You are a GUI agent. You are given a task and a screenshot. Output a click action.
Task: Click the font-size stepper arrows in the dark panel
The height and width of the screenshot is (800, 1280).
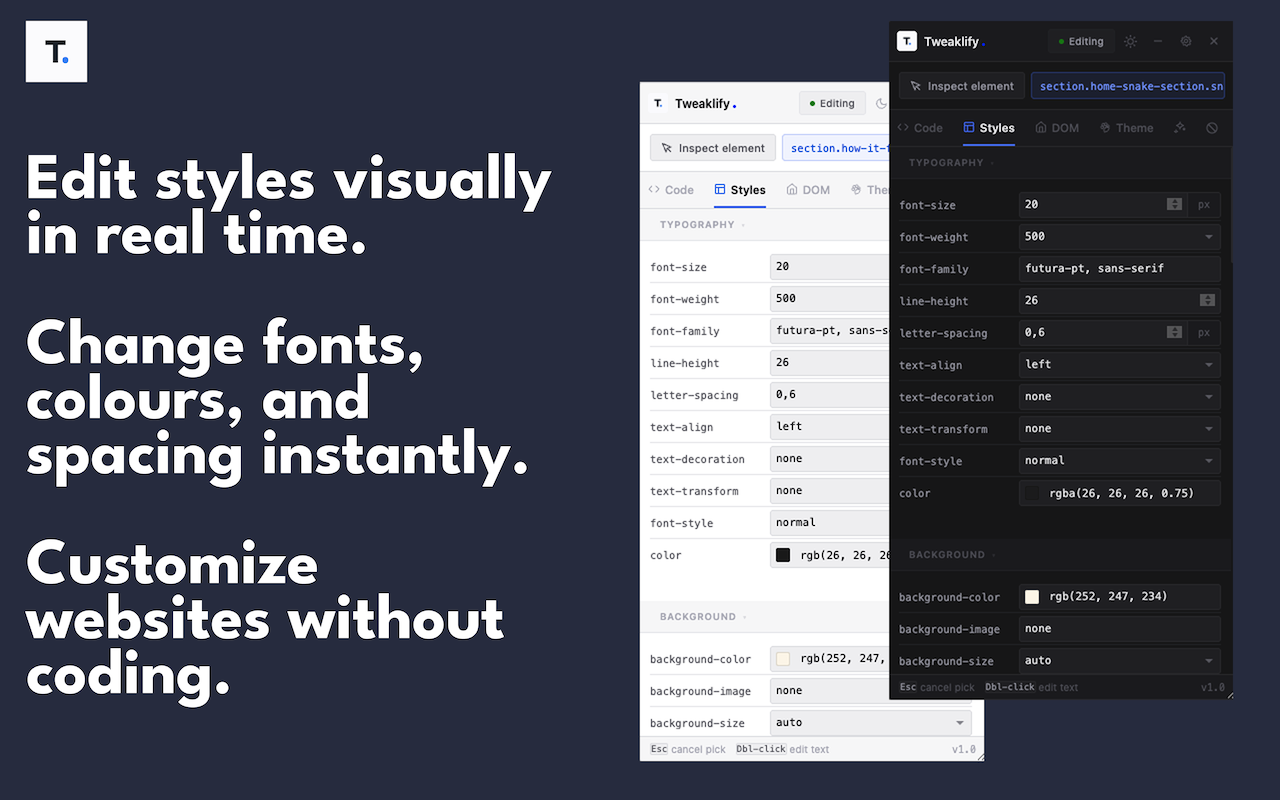(1174, 205)
